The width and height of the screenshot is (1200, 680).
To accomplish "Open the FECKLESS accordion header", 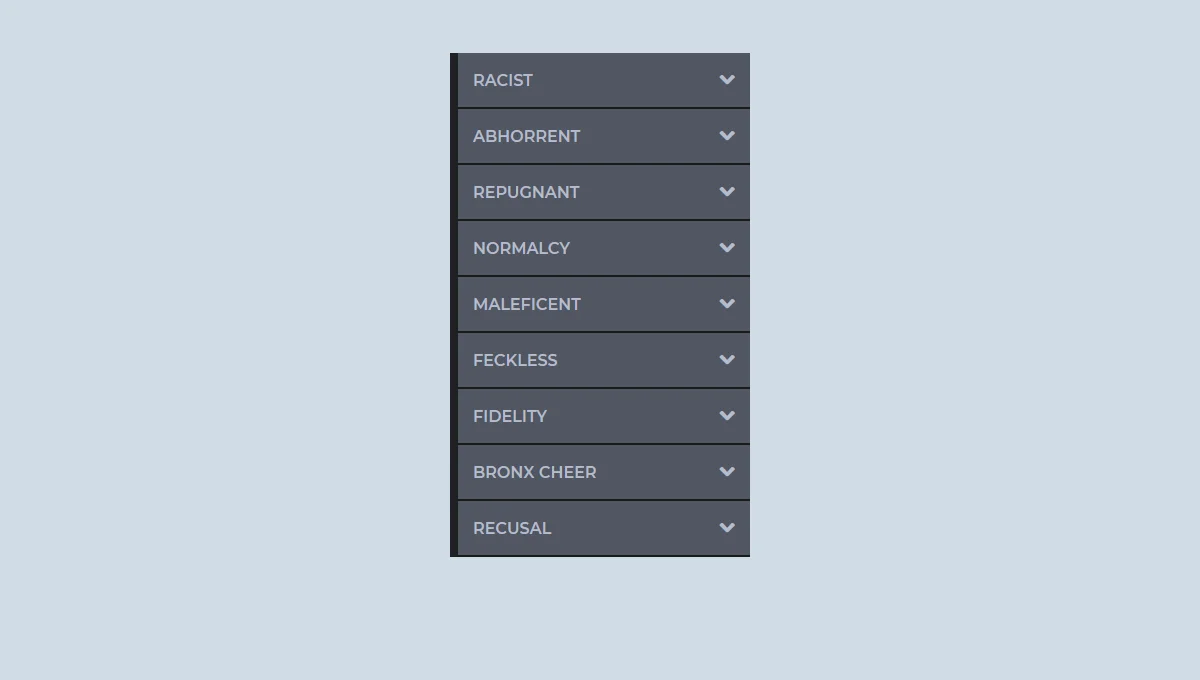I will pyautogui.click(x=515, y=360).
